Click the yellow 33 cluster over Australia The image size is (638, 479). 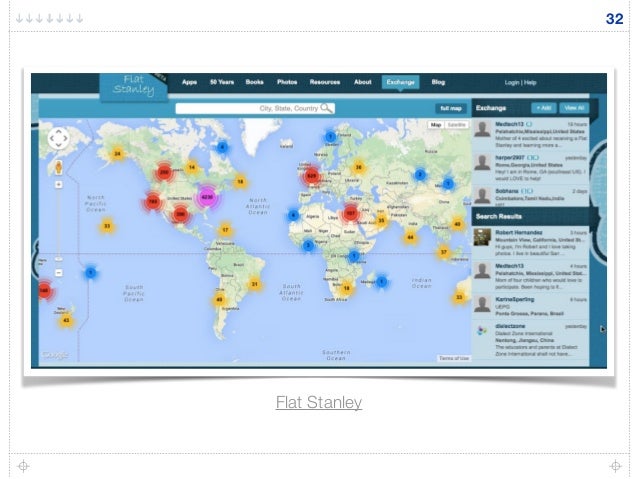[459, 297]
